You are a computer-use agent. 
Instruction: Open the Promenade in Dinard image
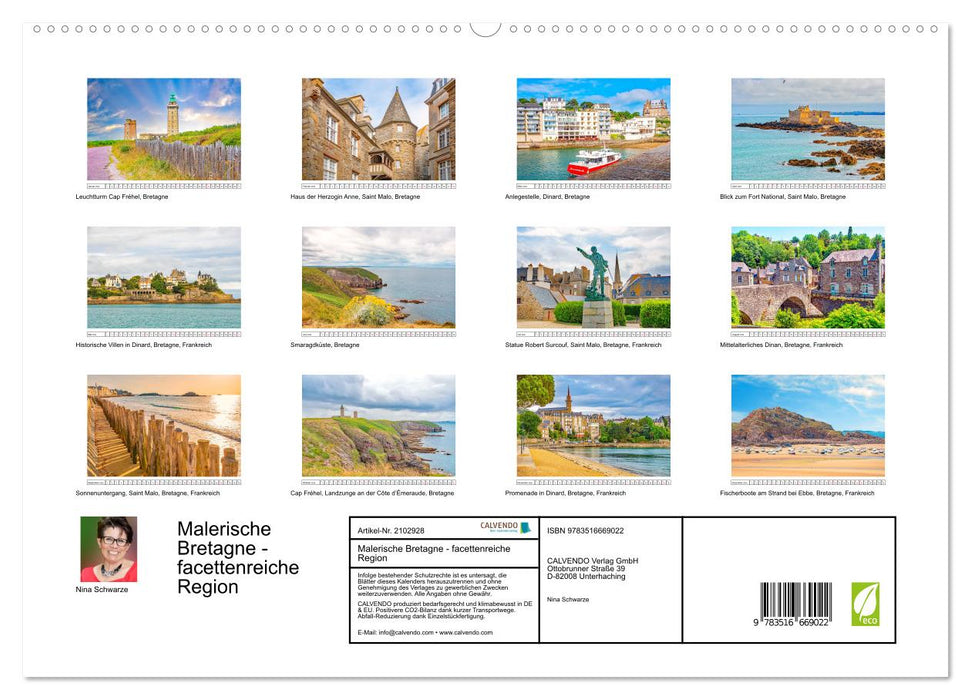tap(592, 425)
